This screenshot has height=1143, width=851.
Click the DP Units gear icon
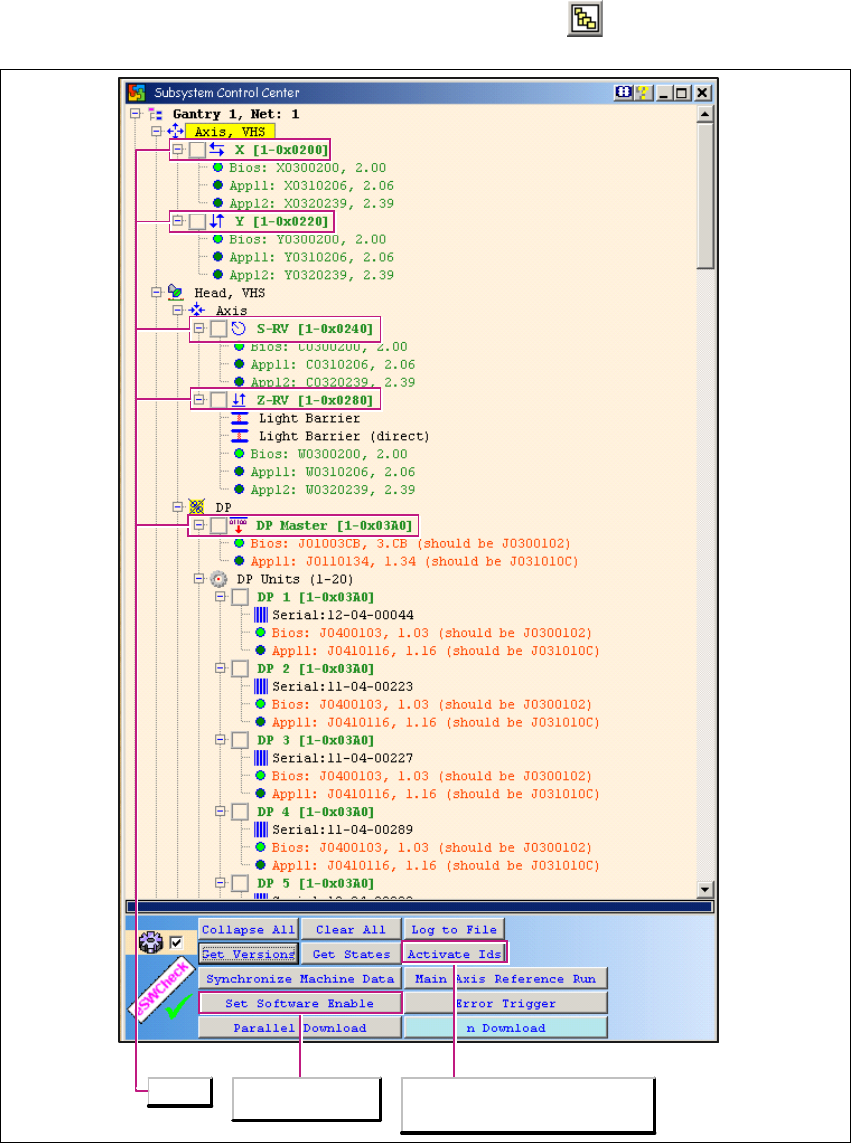[219, 579]
